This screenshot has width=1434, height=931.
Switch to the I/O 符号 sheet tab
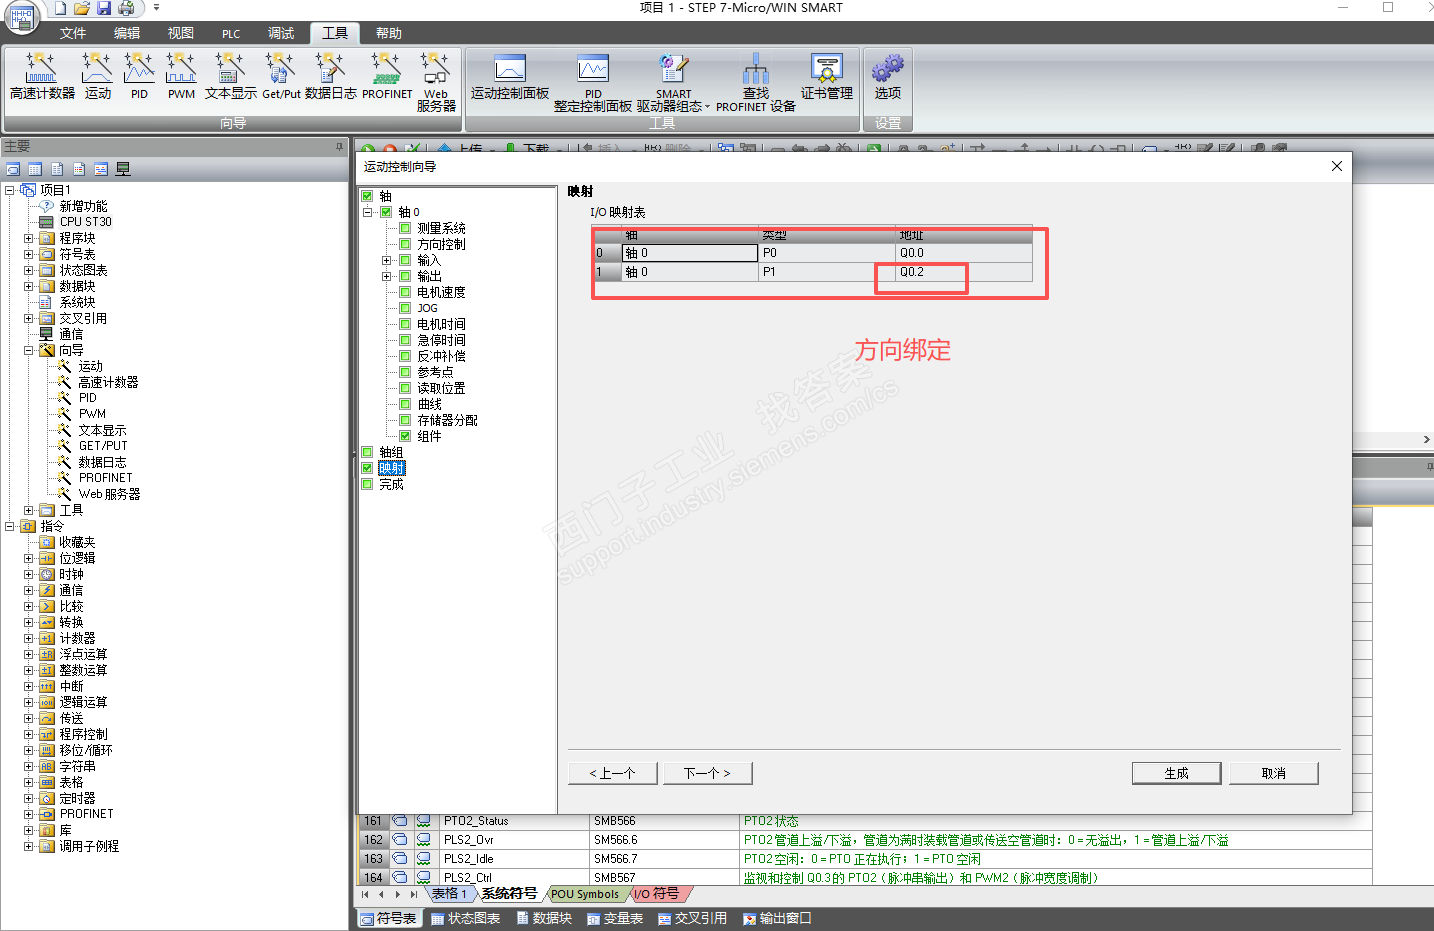pos(657,894)
